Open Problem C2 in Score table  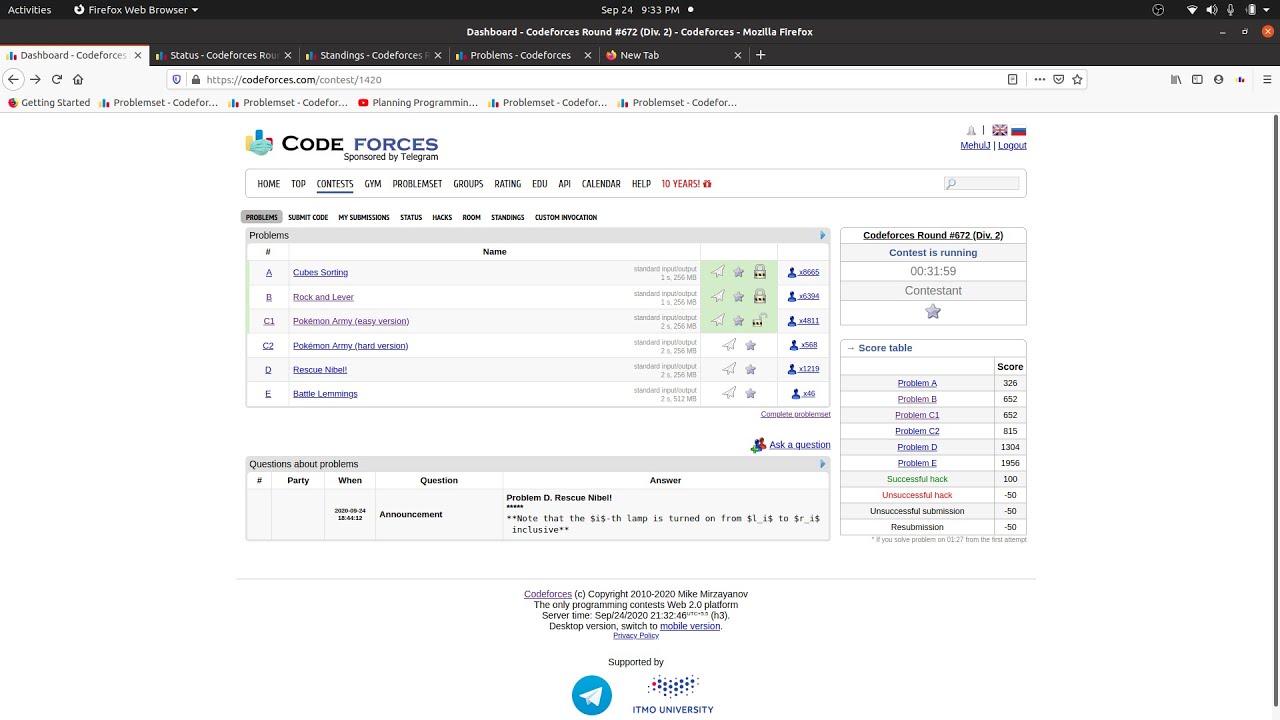tap(917, 431)
